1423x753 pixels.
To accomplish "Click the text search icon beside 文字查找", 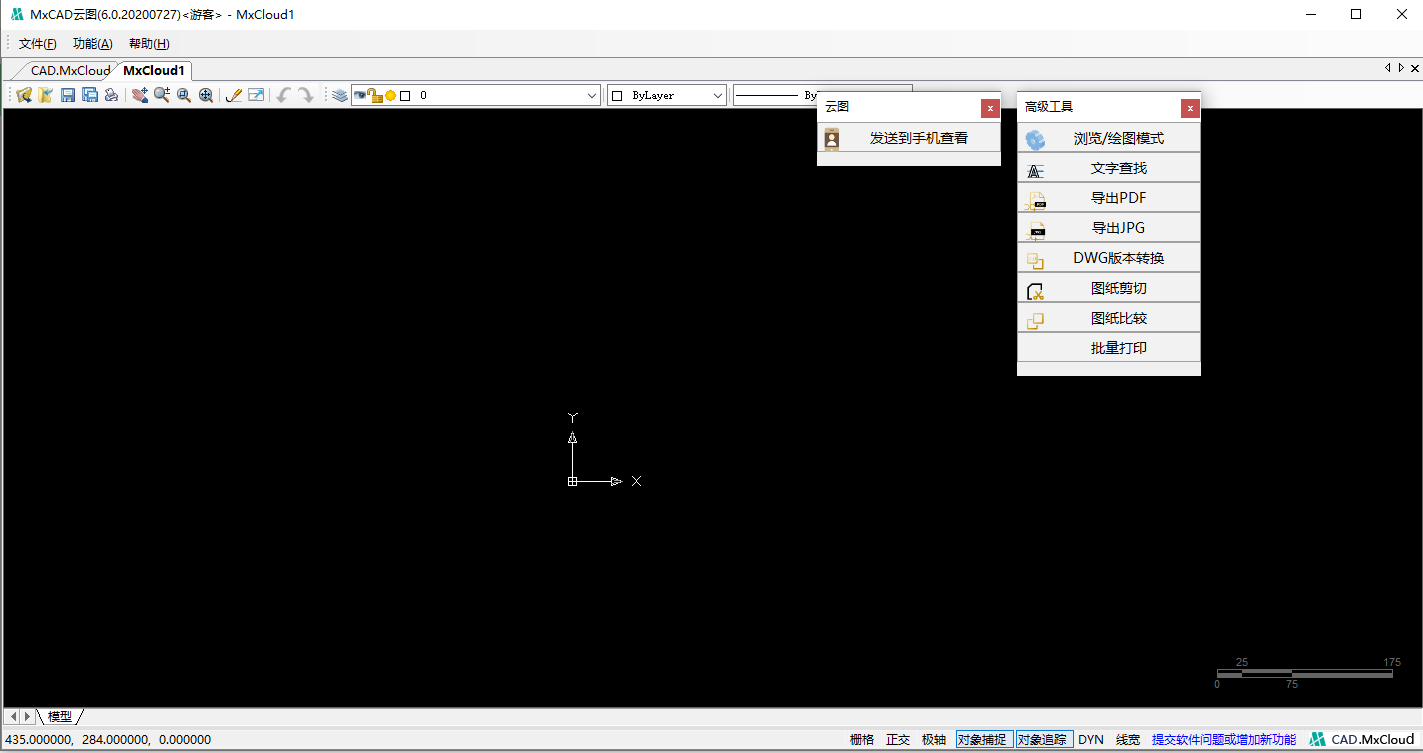I will [x=1035, y=171].
